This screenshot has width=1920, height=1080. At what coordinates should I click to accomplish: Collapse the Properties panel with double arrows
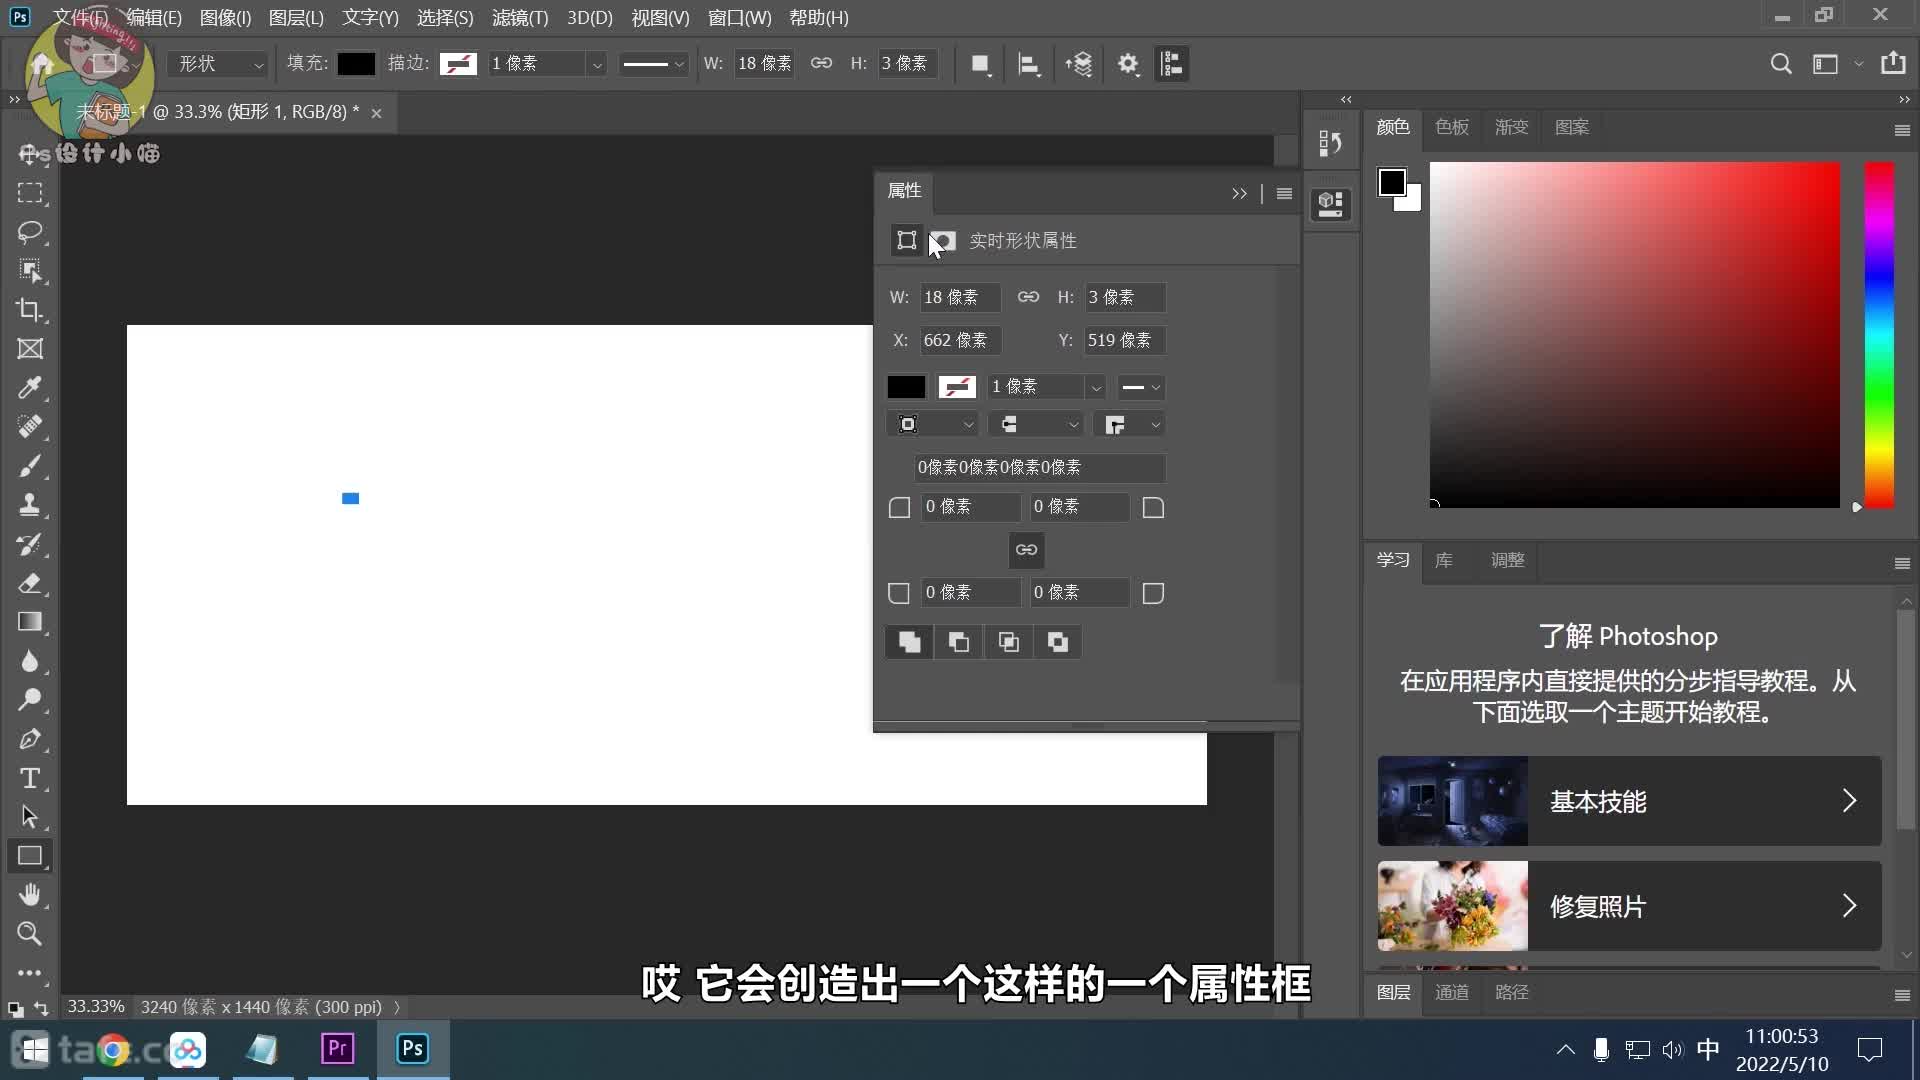pos(1239,193)
